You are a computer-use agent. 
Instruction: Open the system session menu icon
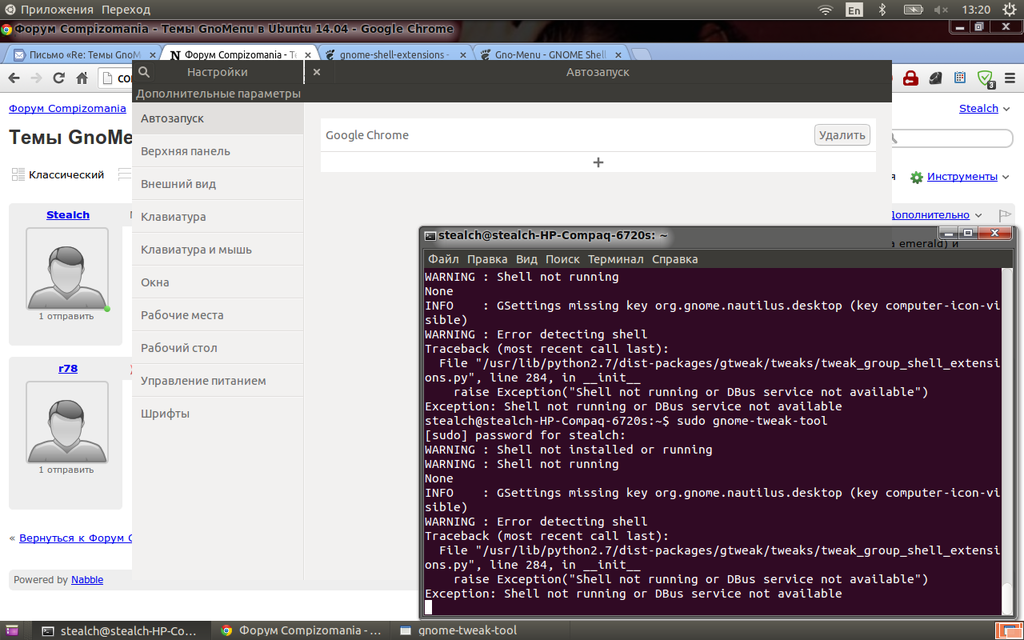point(1008,9)
